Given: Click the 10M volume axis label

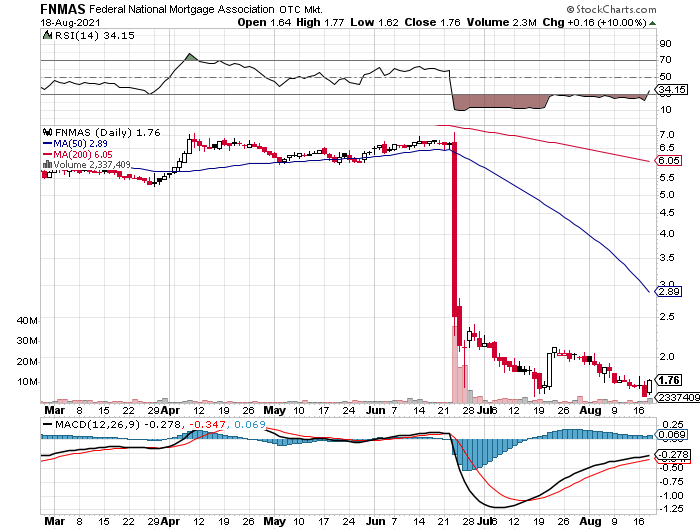Looking at the screenshot, I should coord(27,382).
